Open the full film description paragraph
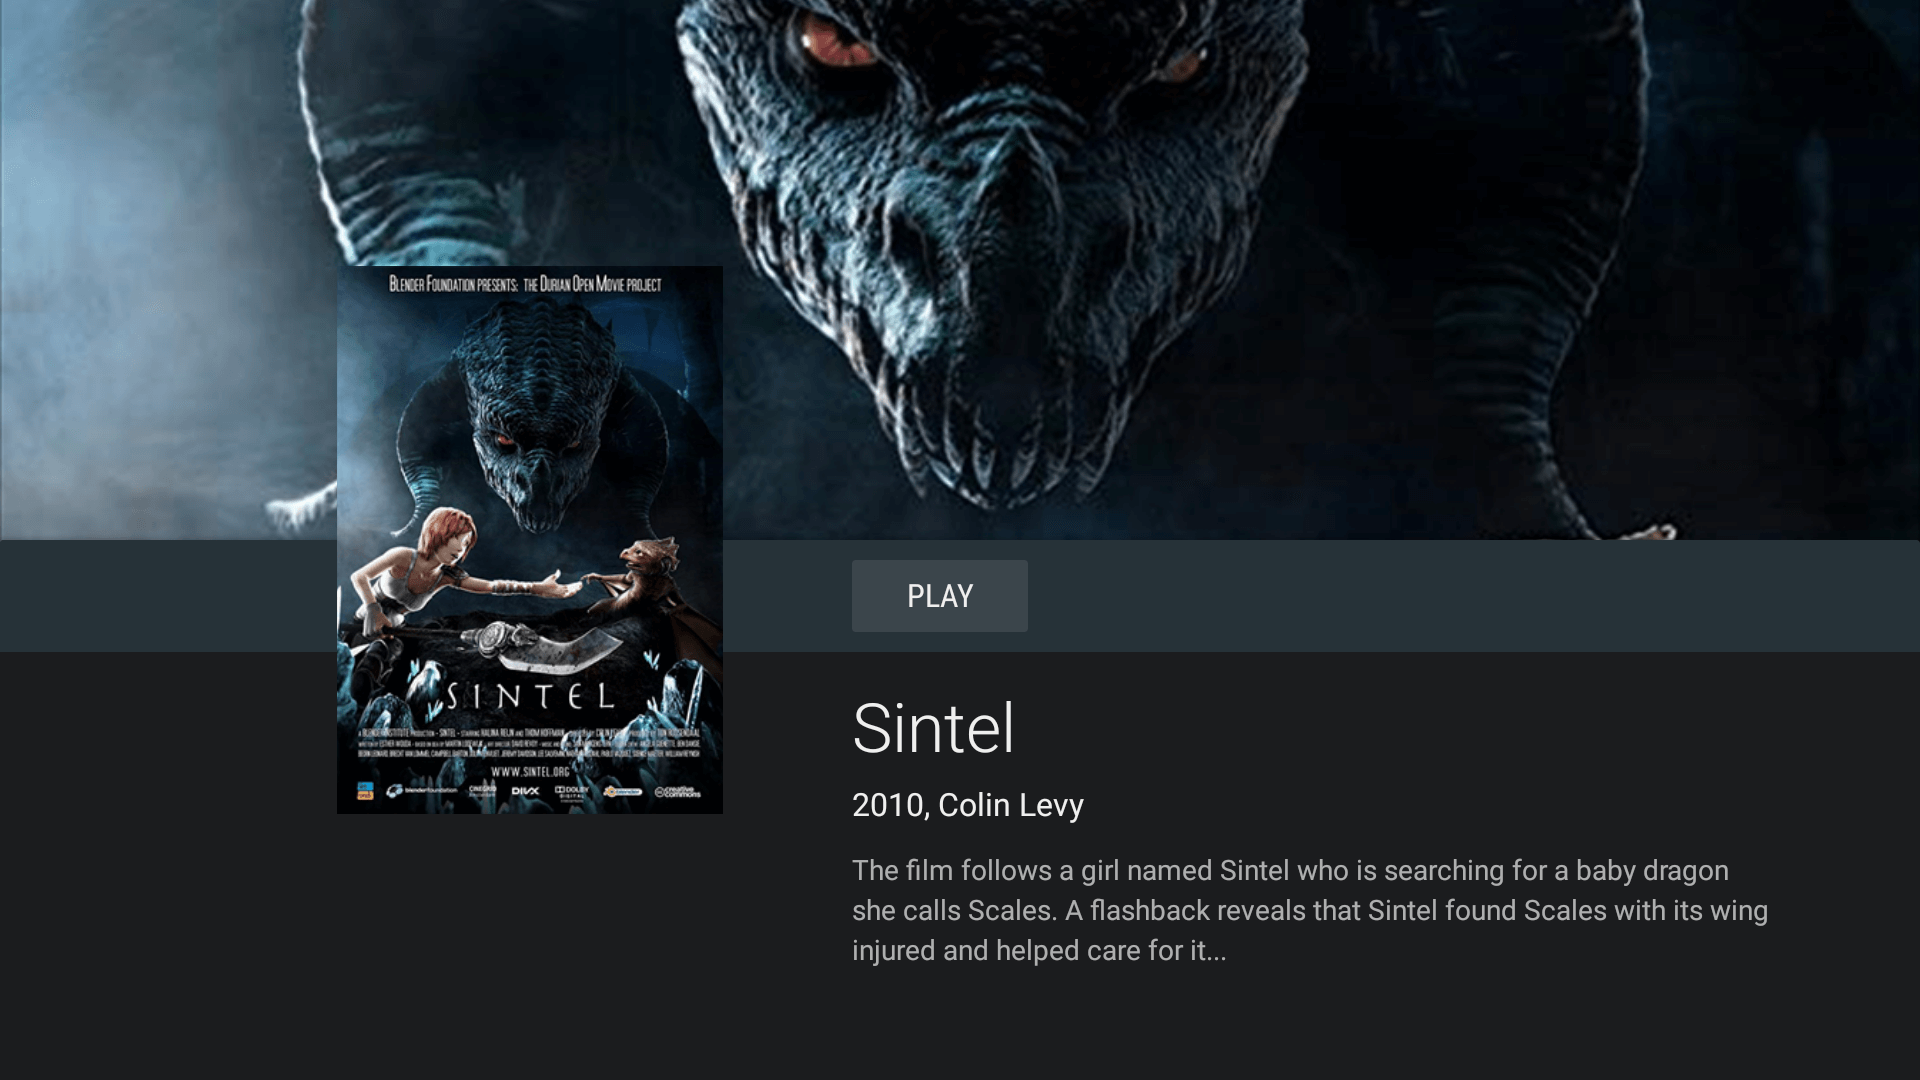This screenshot has height=1080, width=1920. click(1310, 910)
